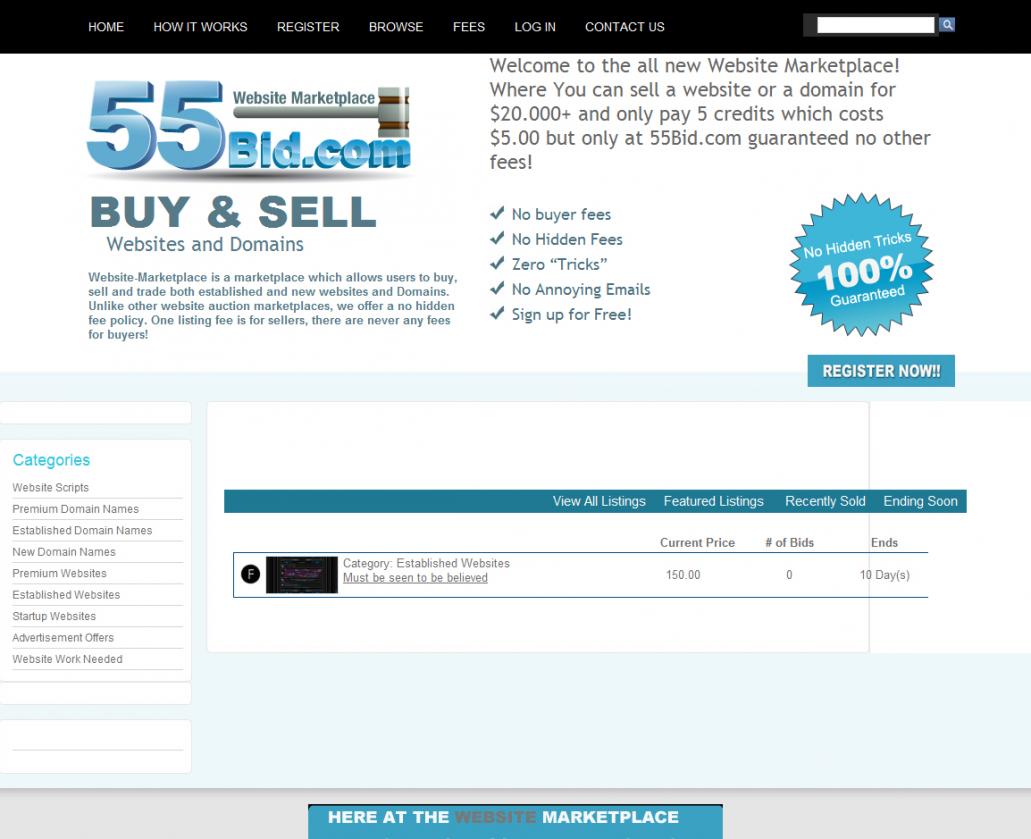Switch to View All Listings tab

599,501
